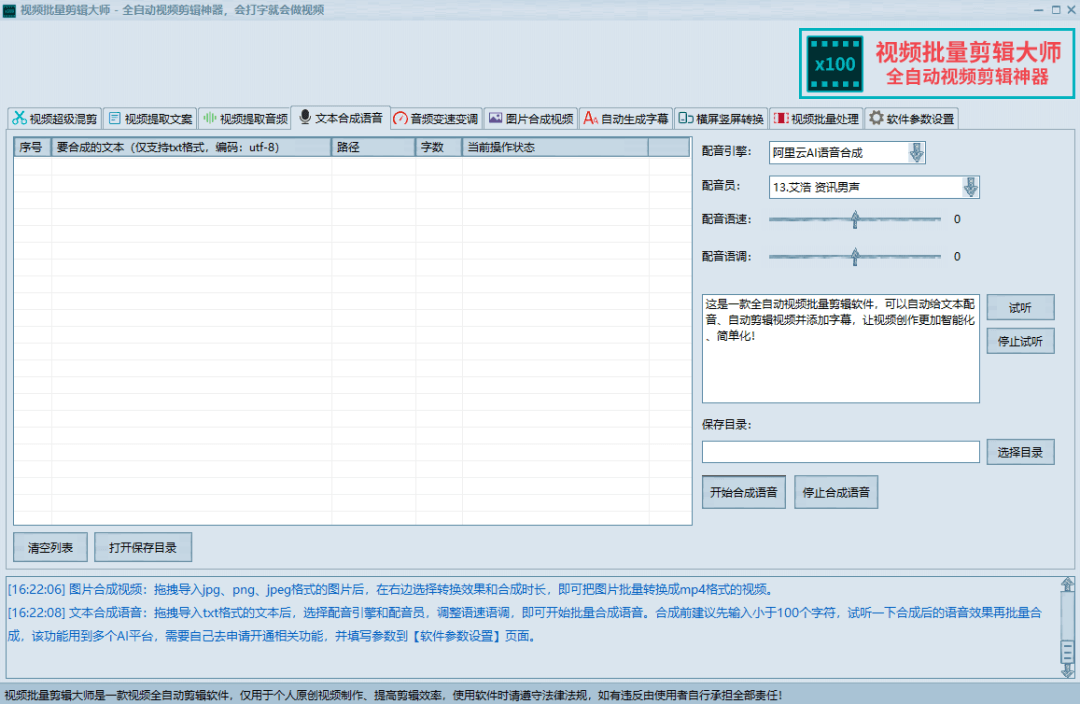The height and width of the screenshot is (704, 1080).
Task: Click the speaker icon on 音频变速变调 tab
Action: point(398,118)
